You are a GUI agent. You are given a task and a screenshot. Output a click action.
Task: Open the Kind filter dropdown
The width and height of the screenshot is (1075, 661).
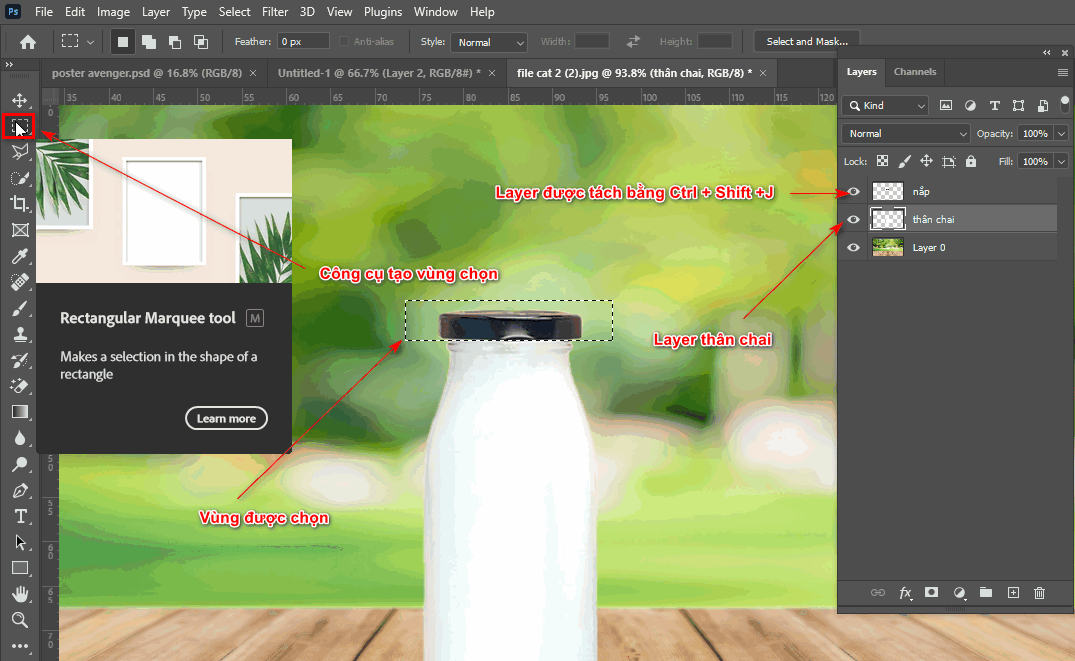coord(884,105)
